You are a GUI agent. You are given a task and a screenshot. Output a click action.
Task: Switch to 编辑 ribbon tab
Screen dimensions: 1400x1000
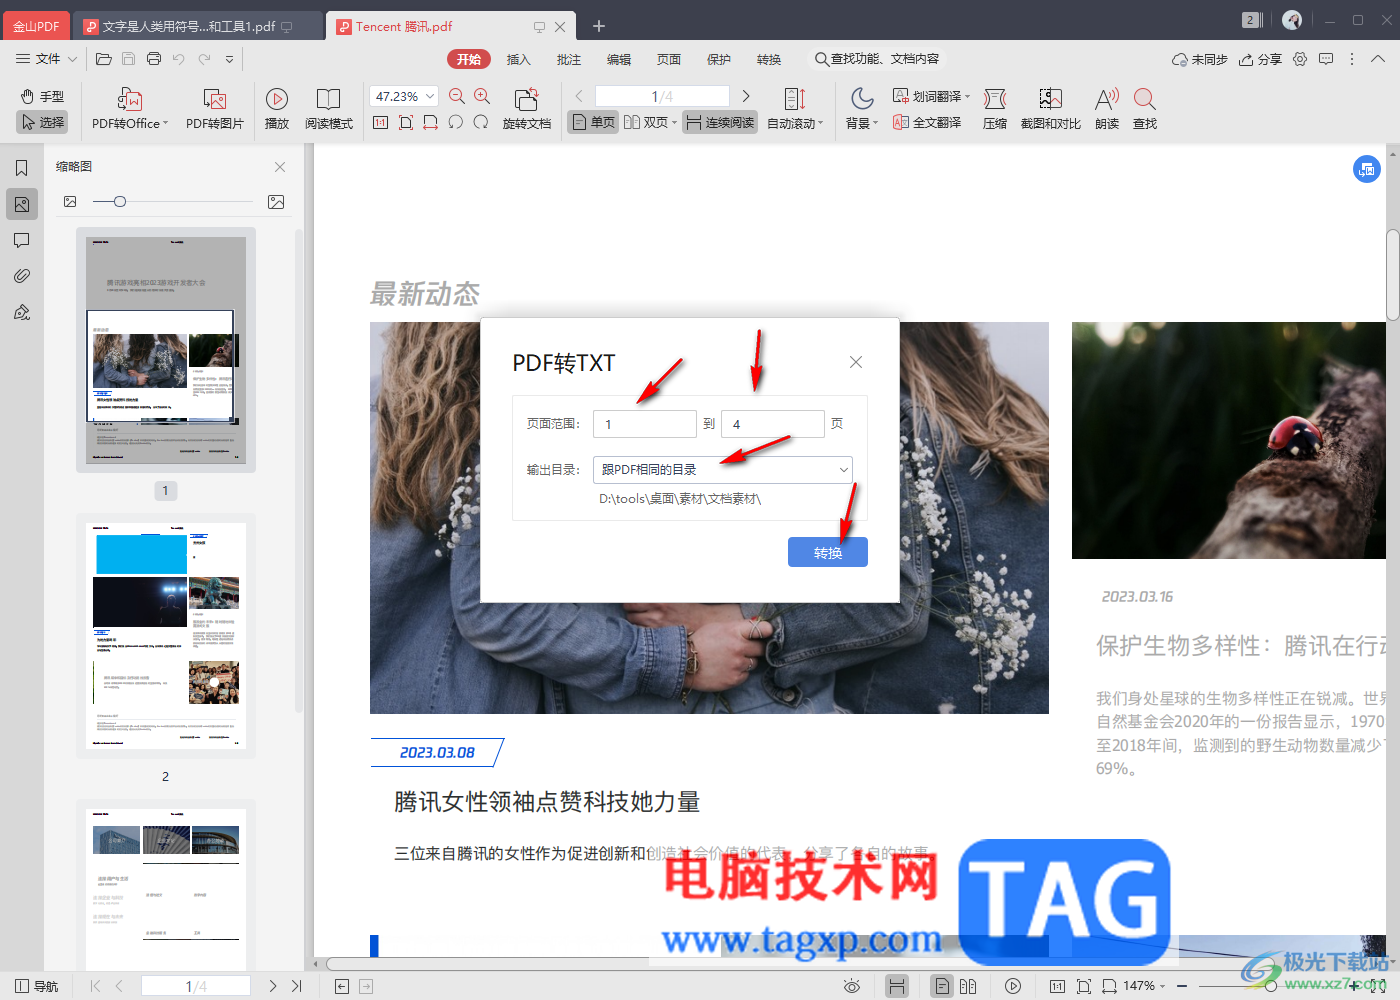(618, 59)
